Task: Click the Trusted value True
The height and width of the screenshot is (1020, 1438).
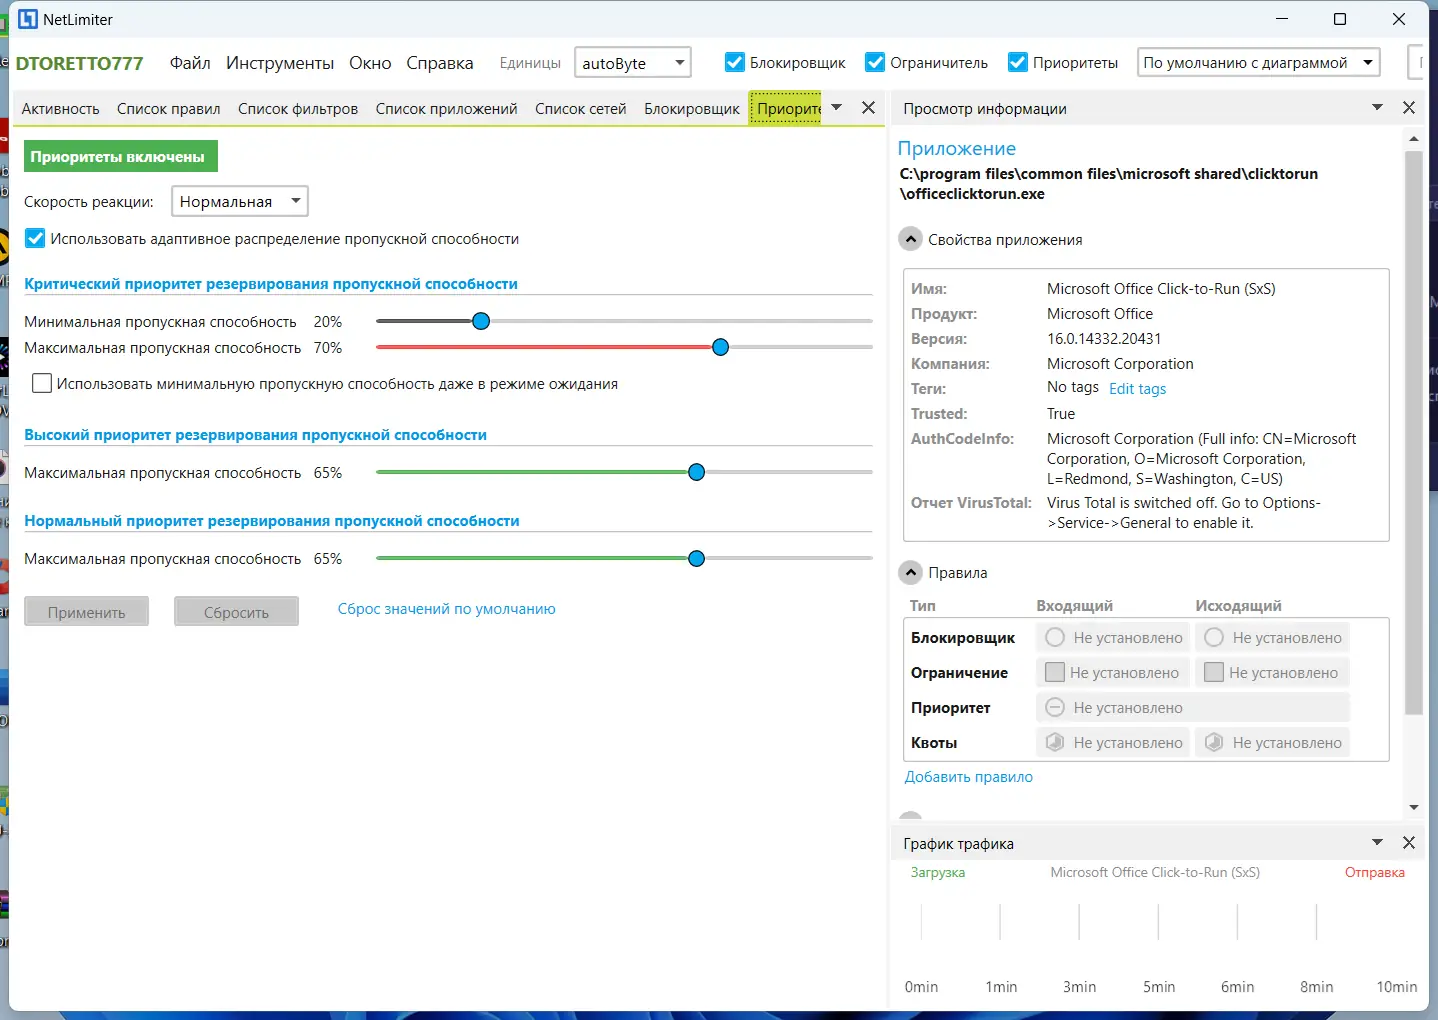Action: click(x=1061, y=414)
